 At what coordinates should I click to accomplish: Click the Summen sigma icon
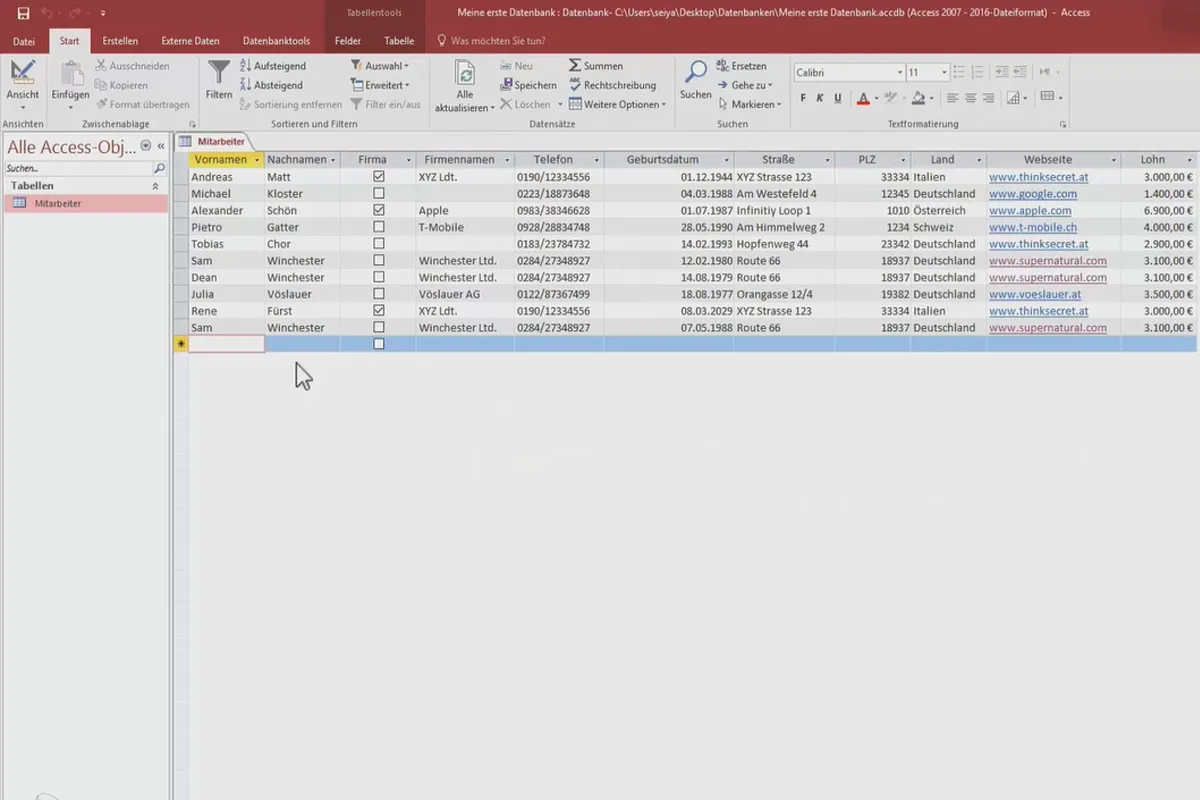click(576, 66)
